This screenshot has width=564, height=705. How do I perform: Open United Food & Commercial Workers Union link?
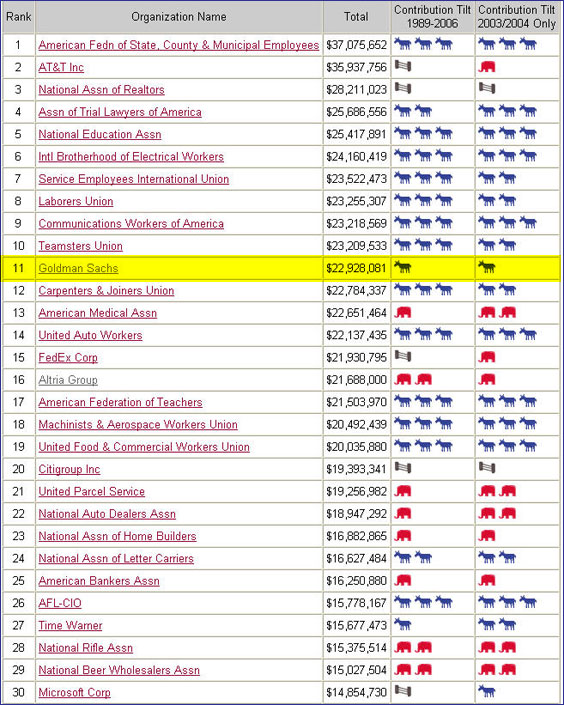tap(144, 447)
